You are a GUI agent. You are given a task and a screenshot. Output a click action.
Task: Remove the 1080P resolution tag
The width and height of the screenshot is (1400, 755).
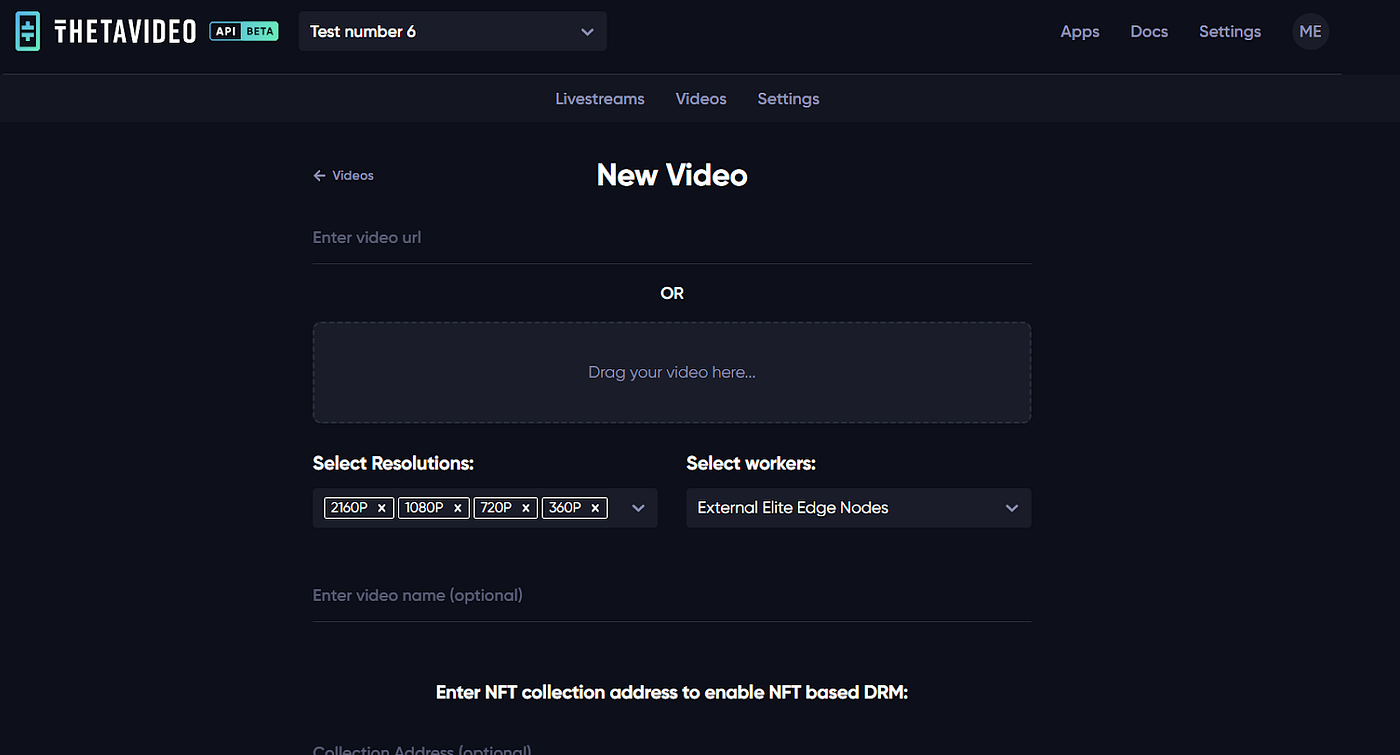(458, 508)
